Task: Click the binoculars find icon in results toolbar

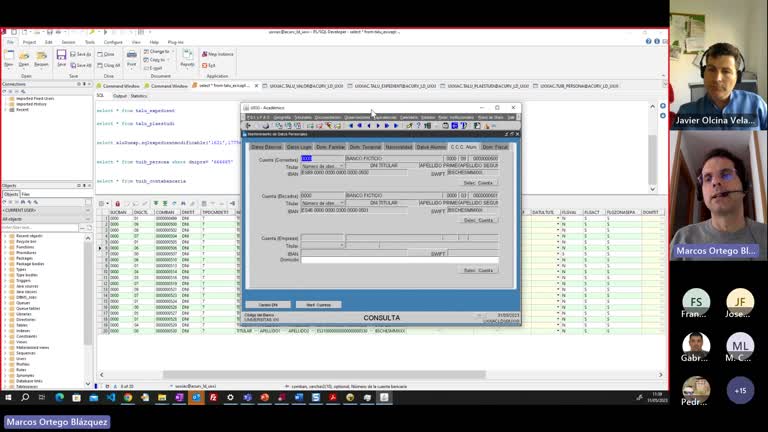Action: [x=183, y=203]
